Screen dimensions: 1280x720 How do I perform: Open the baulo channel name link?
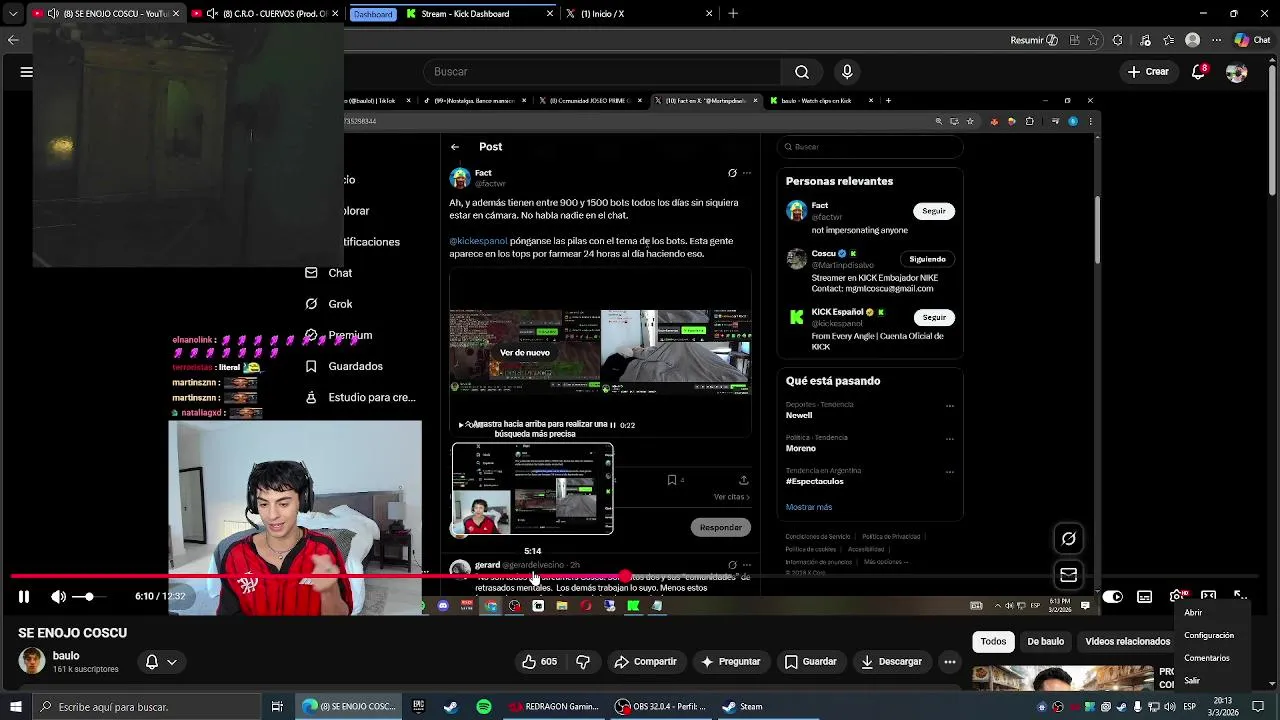66,656
